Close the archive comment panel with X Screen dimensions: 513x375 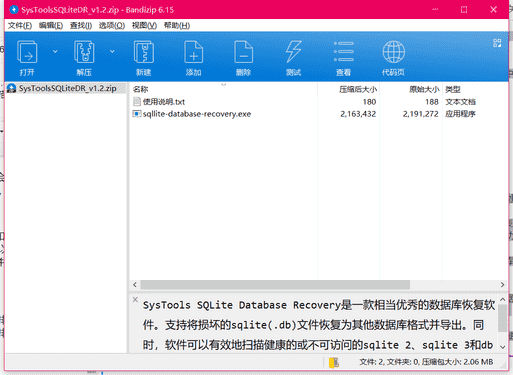135,299
